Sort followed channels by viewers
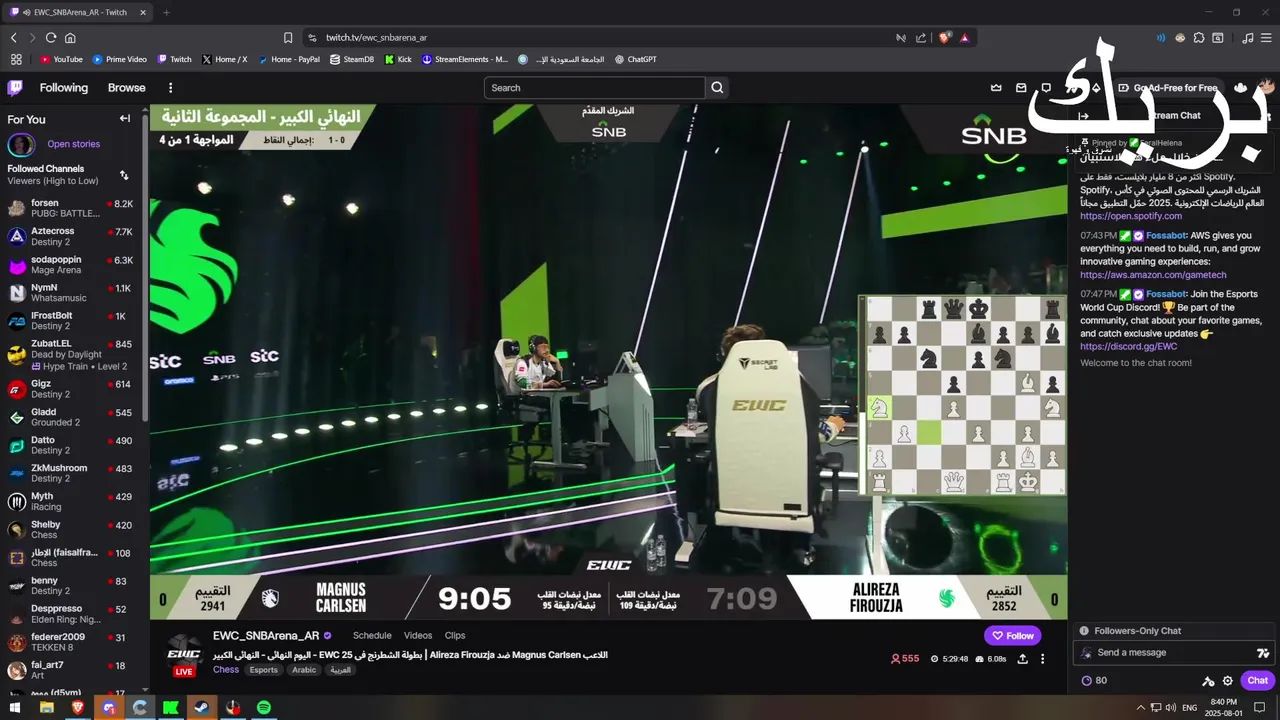 click(124, 175)
